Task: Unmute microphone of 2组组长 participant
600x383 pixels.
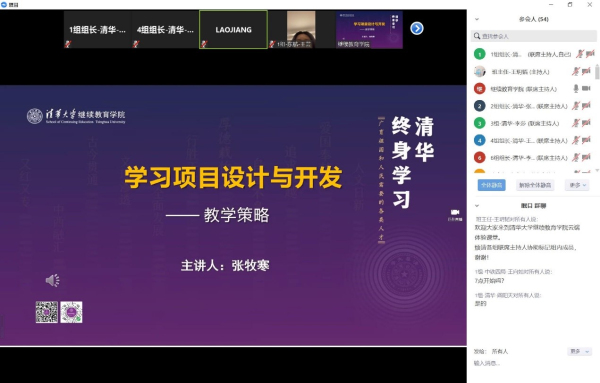Action: point(576,106)
